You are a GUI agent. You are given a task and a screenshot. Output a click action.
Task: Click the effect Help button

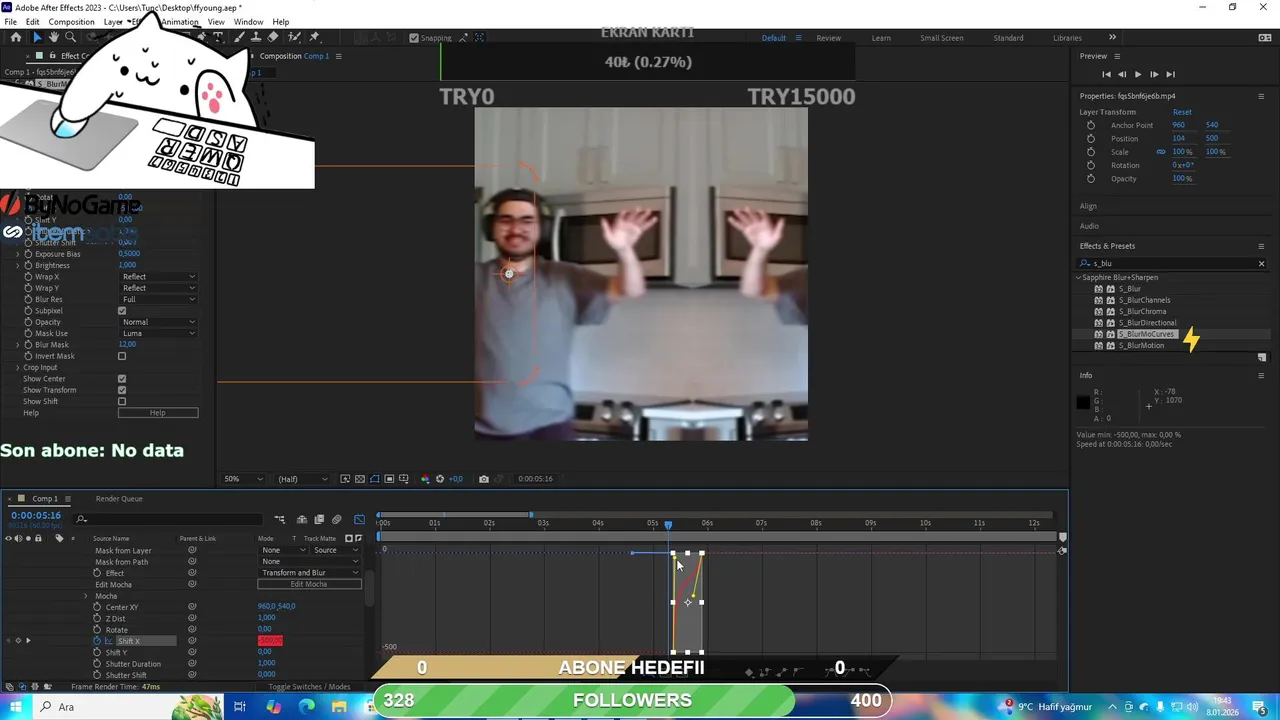coord(158,412)
